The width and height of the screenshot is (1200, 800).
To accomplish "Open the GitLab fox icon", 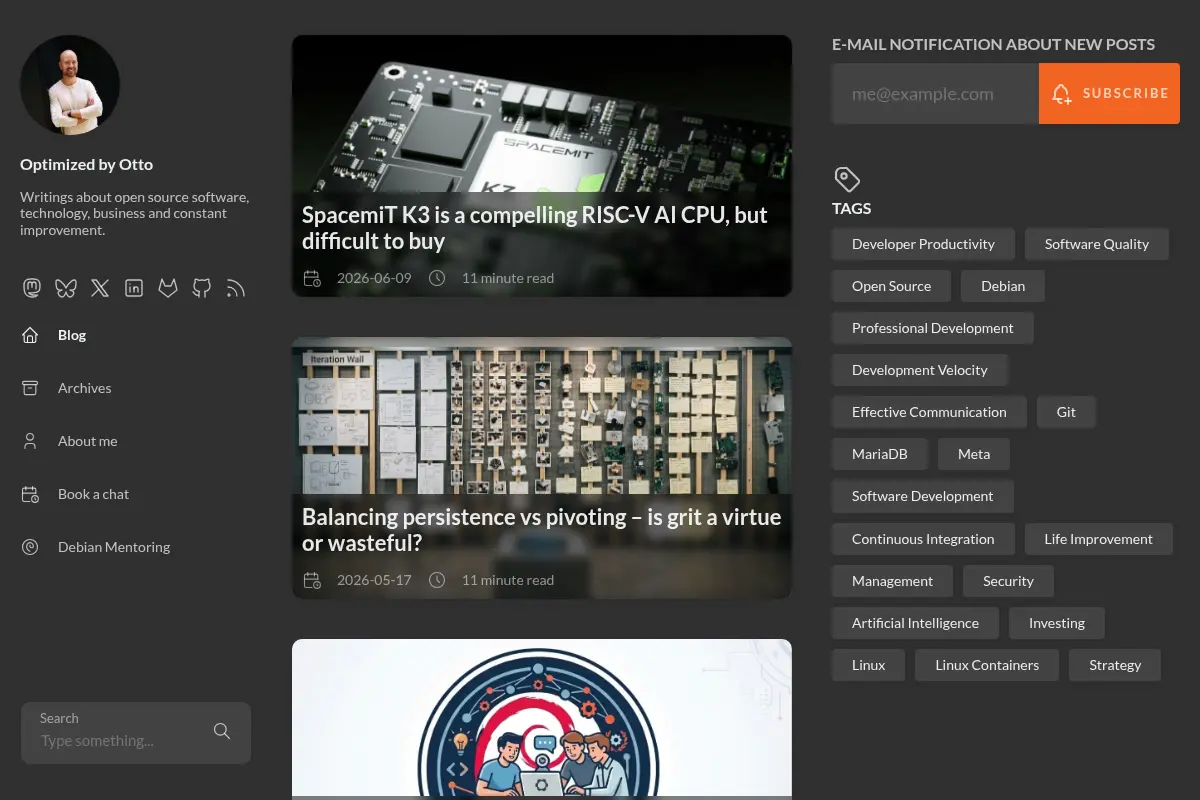I will point(168,288).
